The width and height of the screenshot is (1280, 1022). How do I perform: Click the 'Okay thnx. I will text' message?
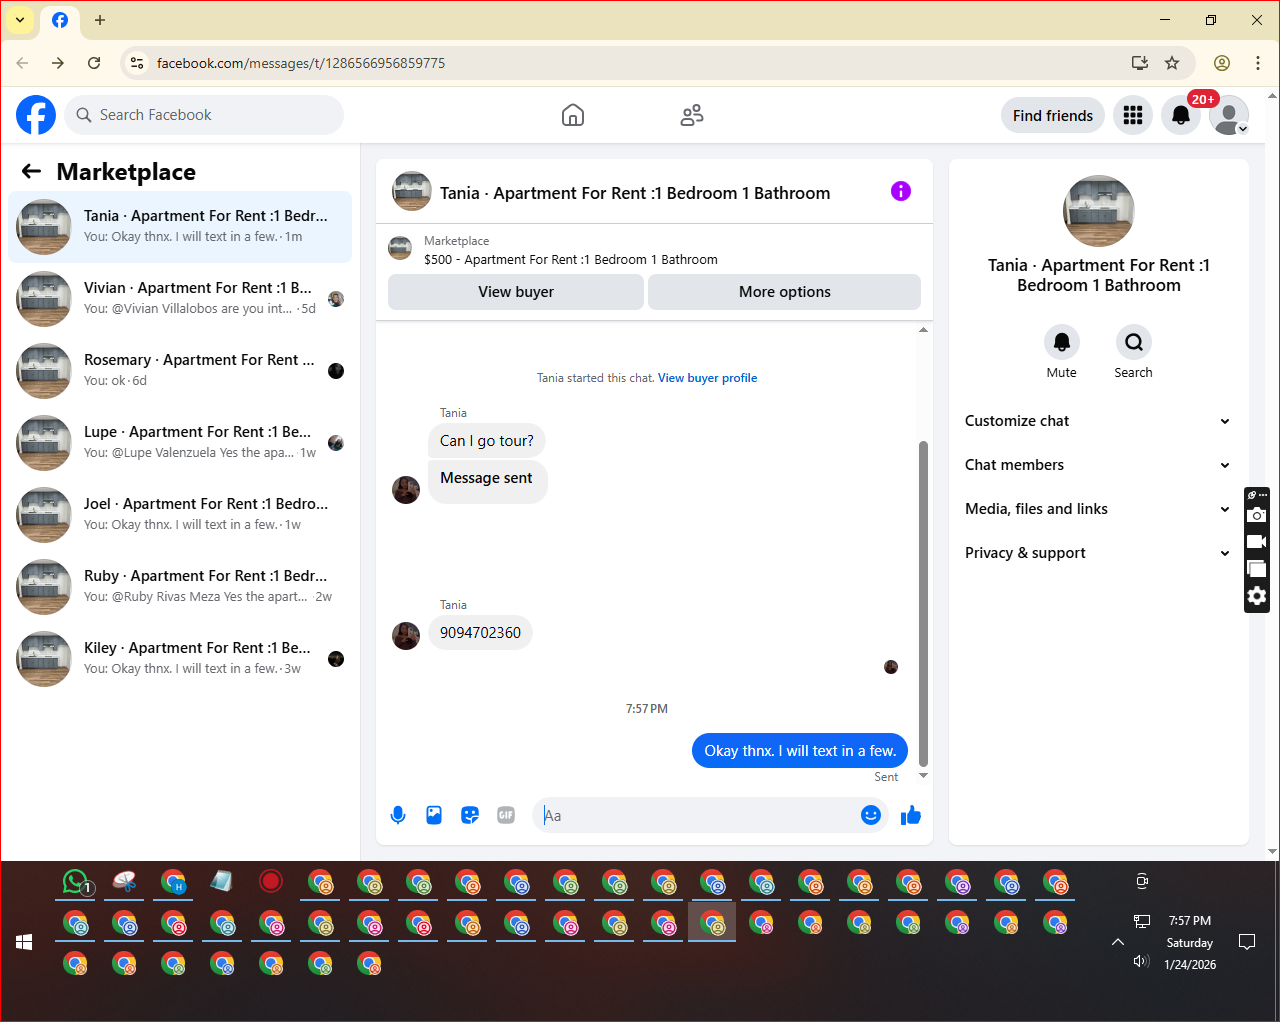[x=800, y=751]
